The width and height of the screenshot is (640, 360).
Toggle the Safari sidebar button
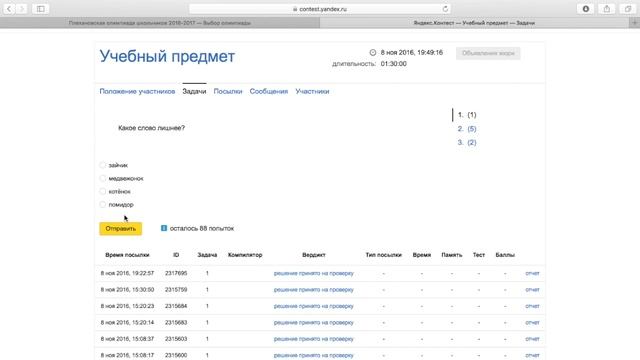40,9
